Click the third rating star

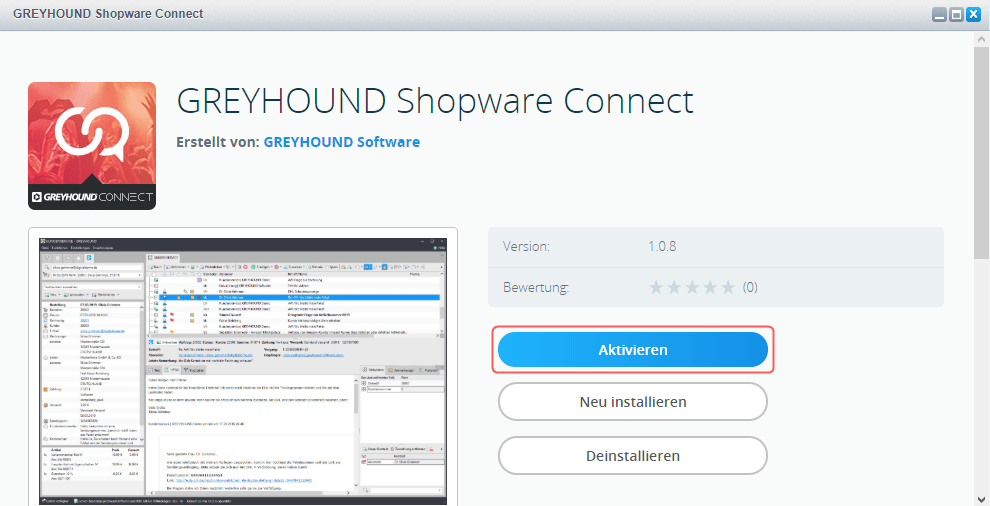[x=693, y=287]
